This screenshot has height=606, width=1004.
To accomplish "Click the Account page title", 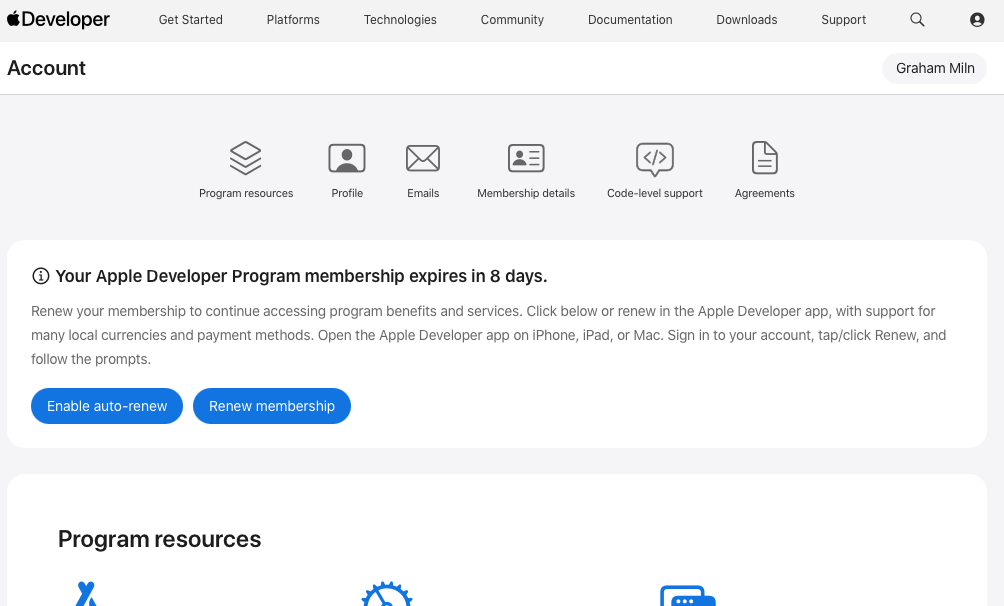I will tap(46, 68).
